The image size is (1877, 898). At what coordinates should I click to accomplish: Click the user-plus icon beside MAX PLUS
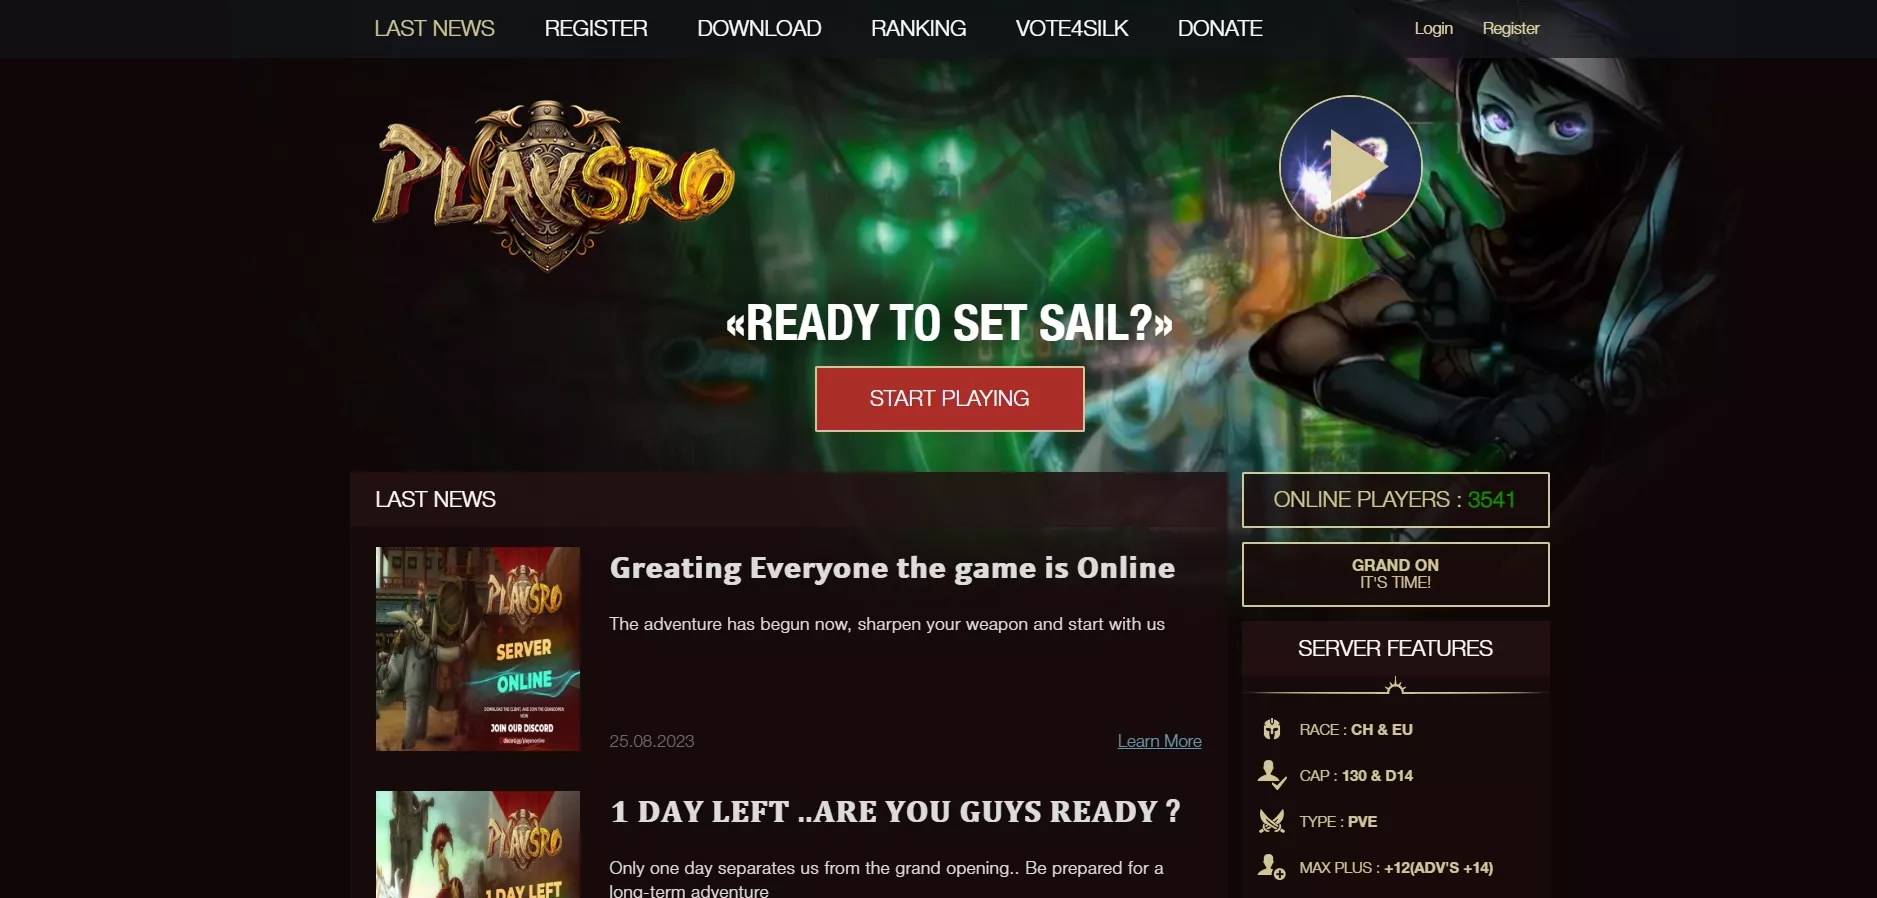(x=1271, y=867)
